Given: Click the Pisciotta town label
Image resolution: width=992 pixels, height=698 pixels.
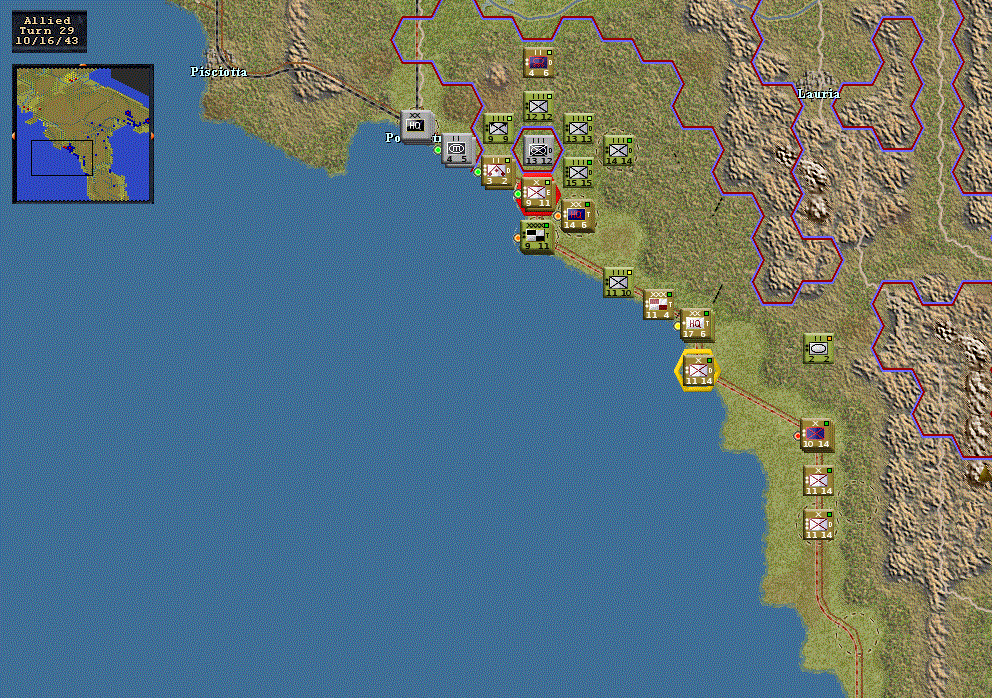Looking at the screenshot, I should pyautogui.click(x=219, y=72).
